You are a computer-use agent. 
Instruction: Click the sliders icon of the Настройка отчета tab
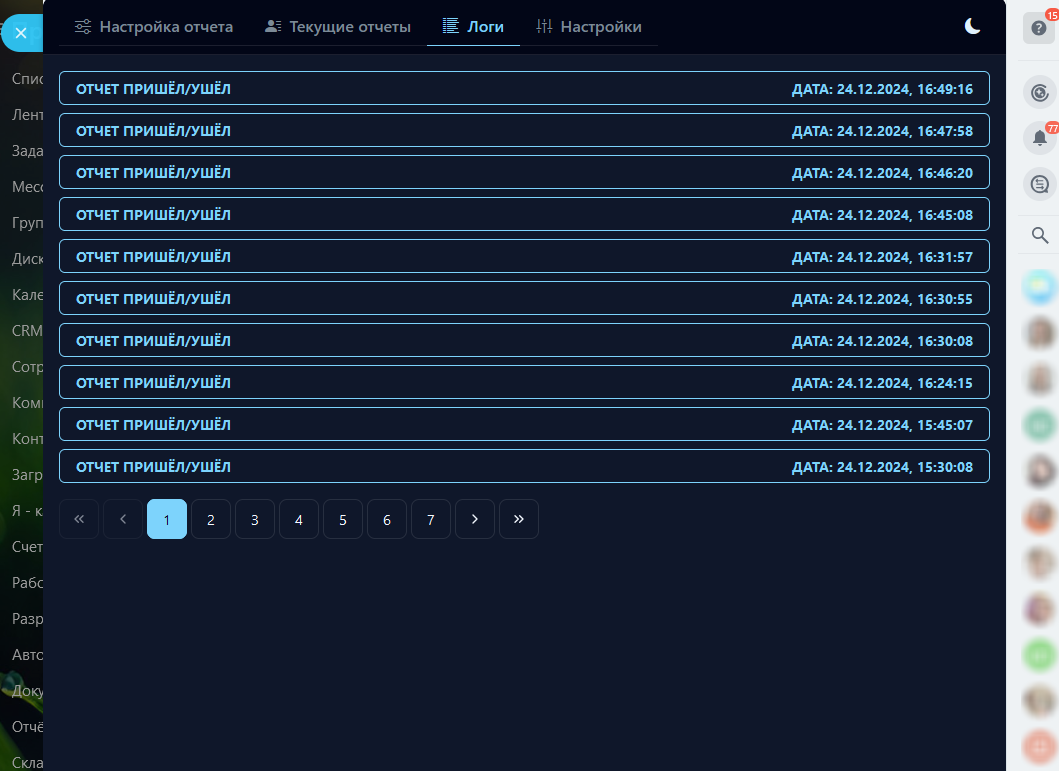click(83, 27)
